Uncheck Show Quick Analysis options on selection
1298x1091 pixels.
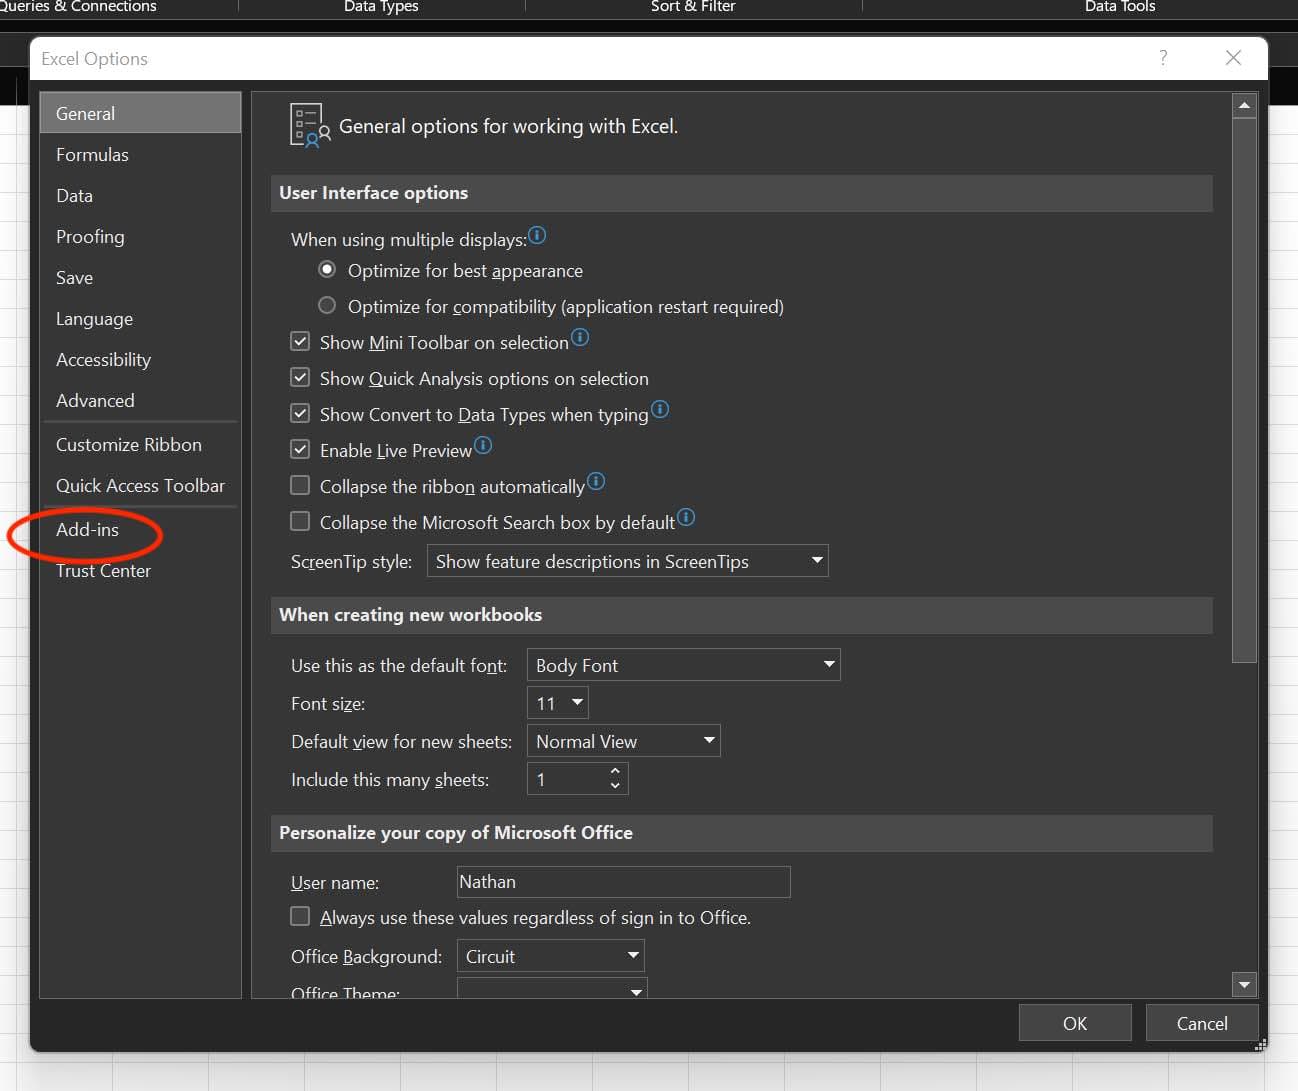pos(300,378)
